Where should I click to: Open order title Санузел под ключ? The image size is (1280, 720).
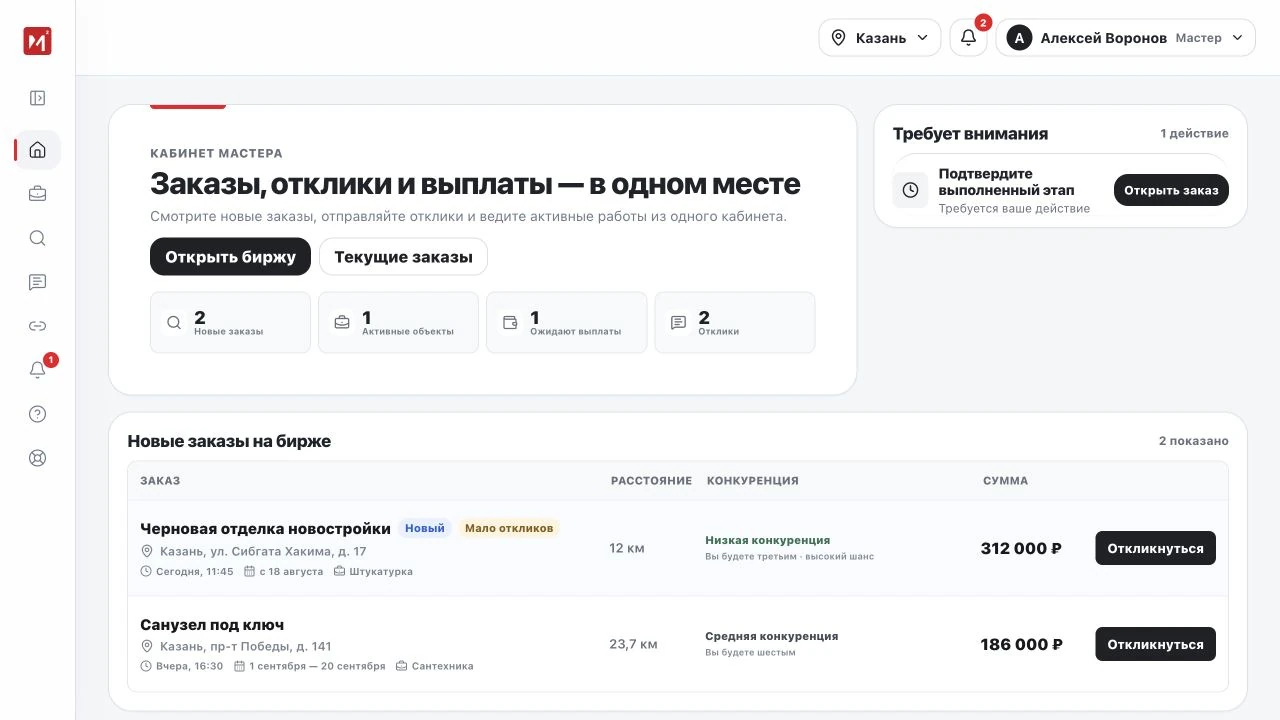coord(212,625)
